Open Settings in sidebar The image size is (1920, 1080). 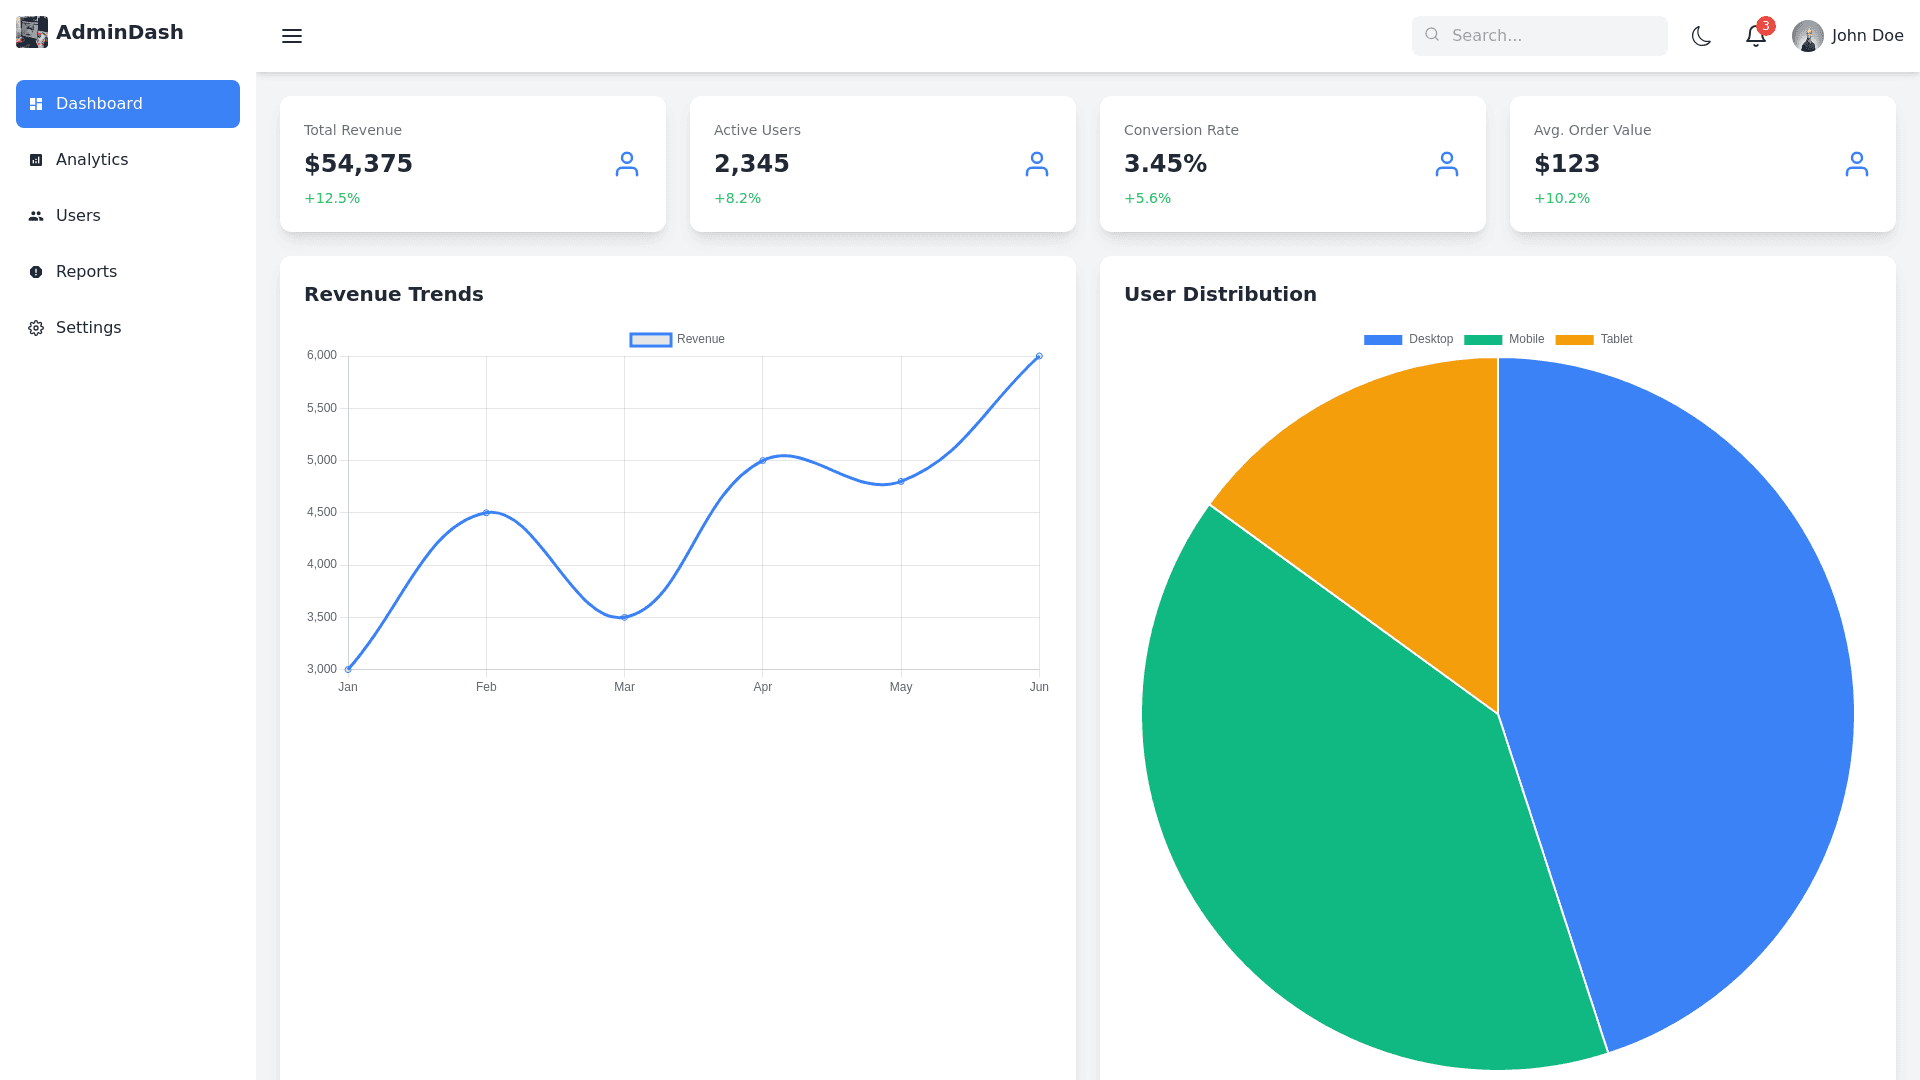click(x=88, y=328)
